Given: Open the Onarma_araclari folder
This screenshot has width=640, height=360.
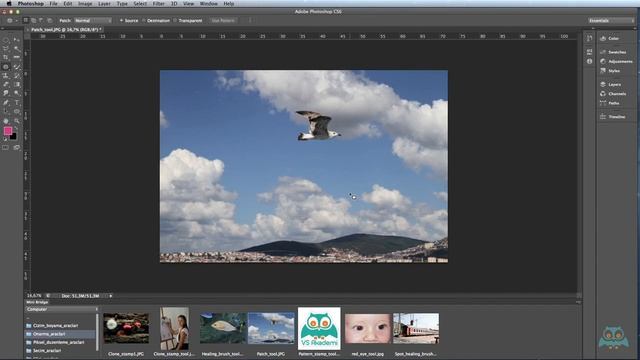Looking at the screenshot, I should (49, 334).
